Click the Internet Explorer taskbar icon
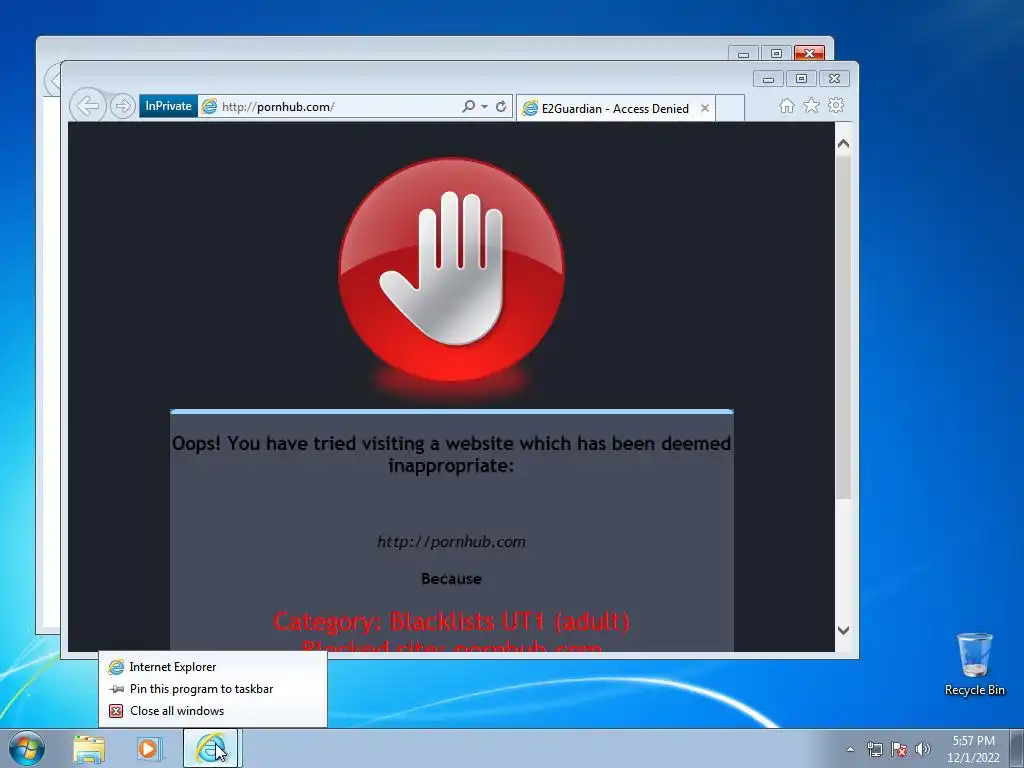 [x=210, y=748]
